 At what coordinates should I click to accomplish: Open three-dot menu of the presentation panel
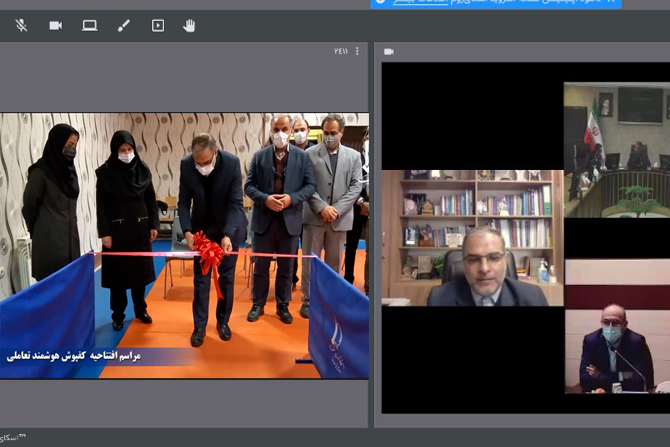357,51
